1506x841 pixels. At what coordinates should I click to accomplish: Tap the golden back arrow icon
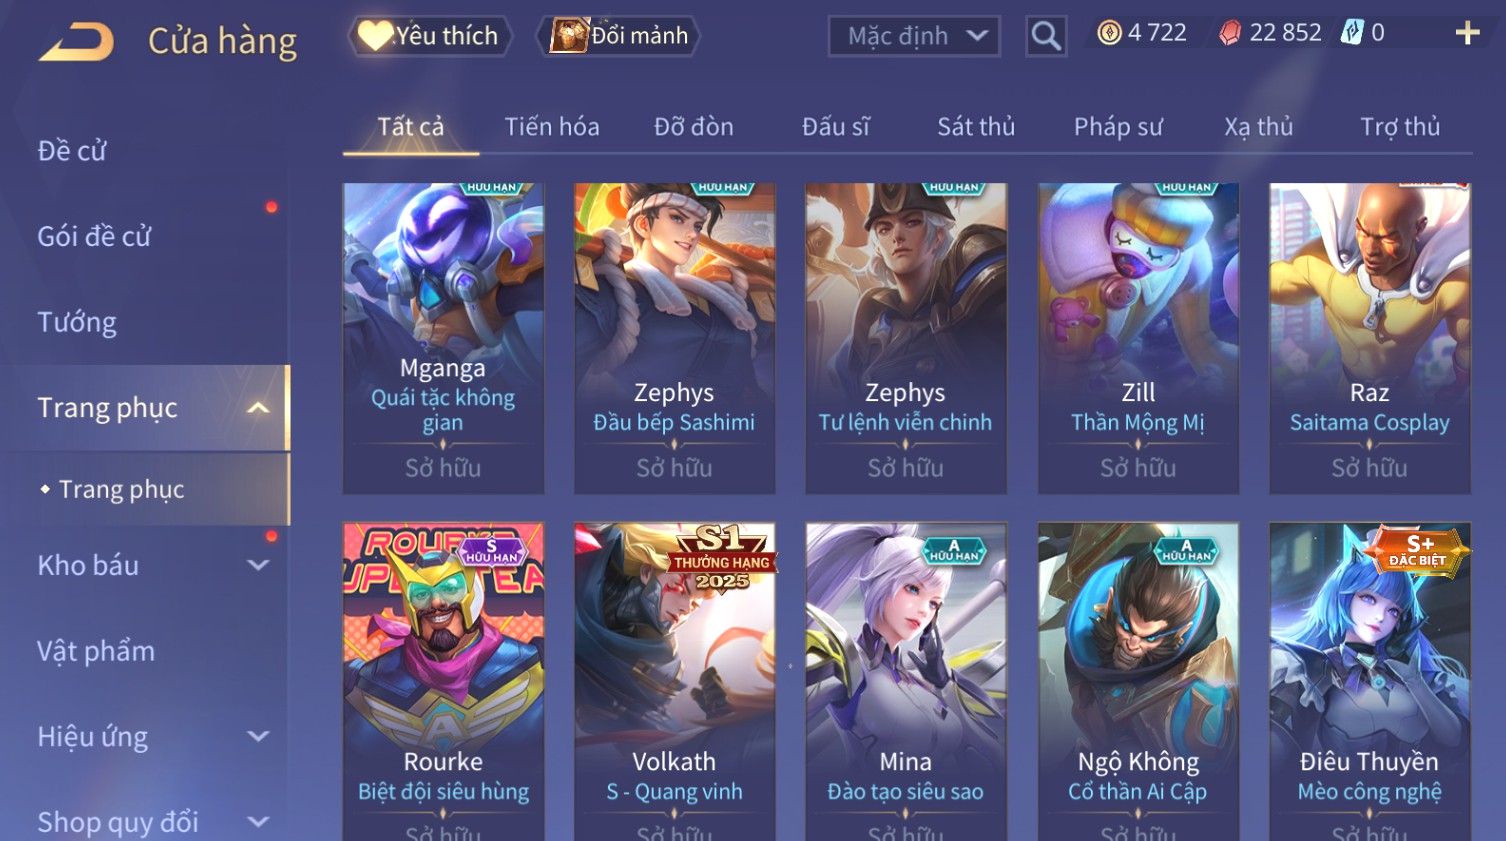coord(77,42)
